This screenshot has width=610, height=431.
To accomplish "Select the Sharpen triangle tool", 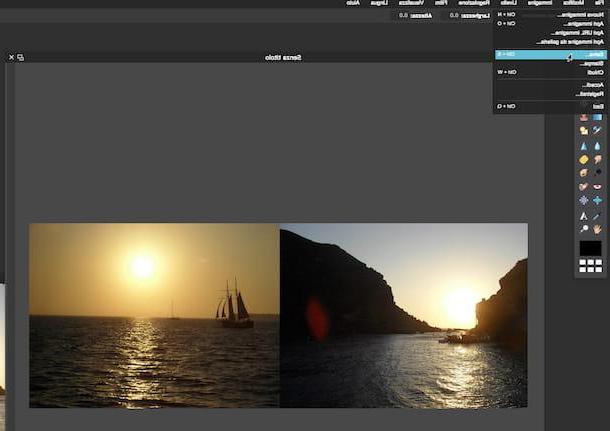I will [x=584, y=146].
